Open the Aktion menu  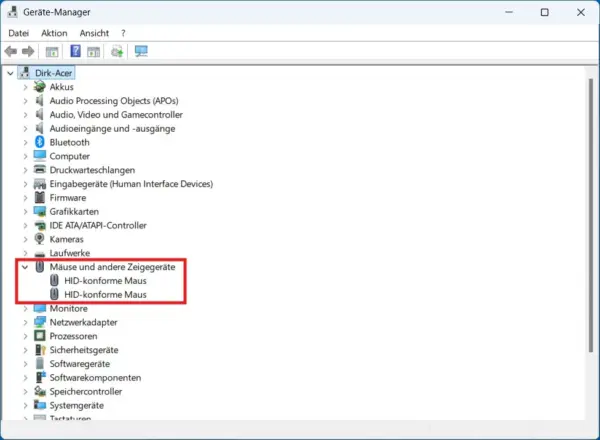point(54,33)
